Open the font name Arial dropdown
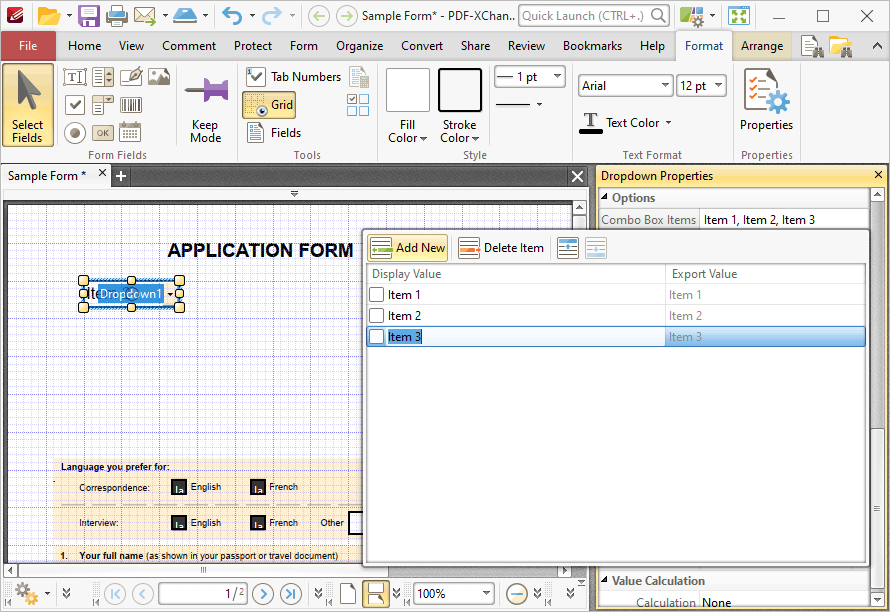Screen dimensions: 890x612 666,86
